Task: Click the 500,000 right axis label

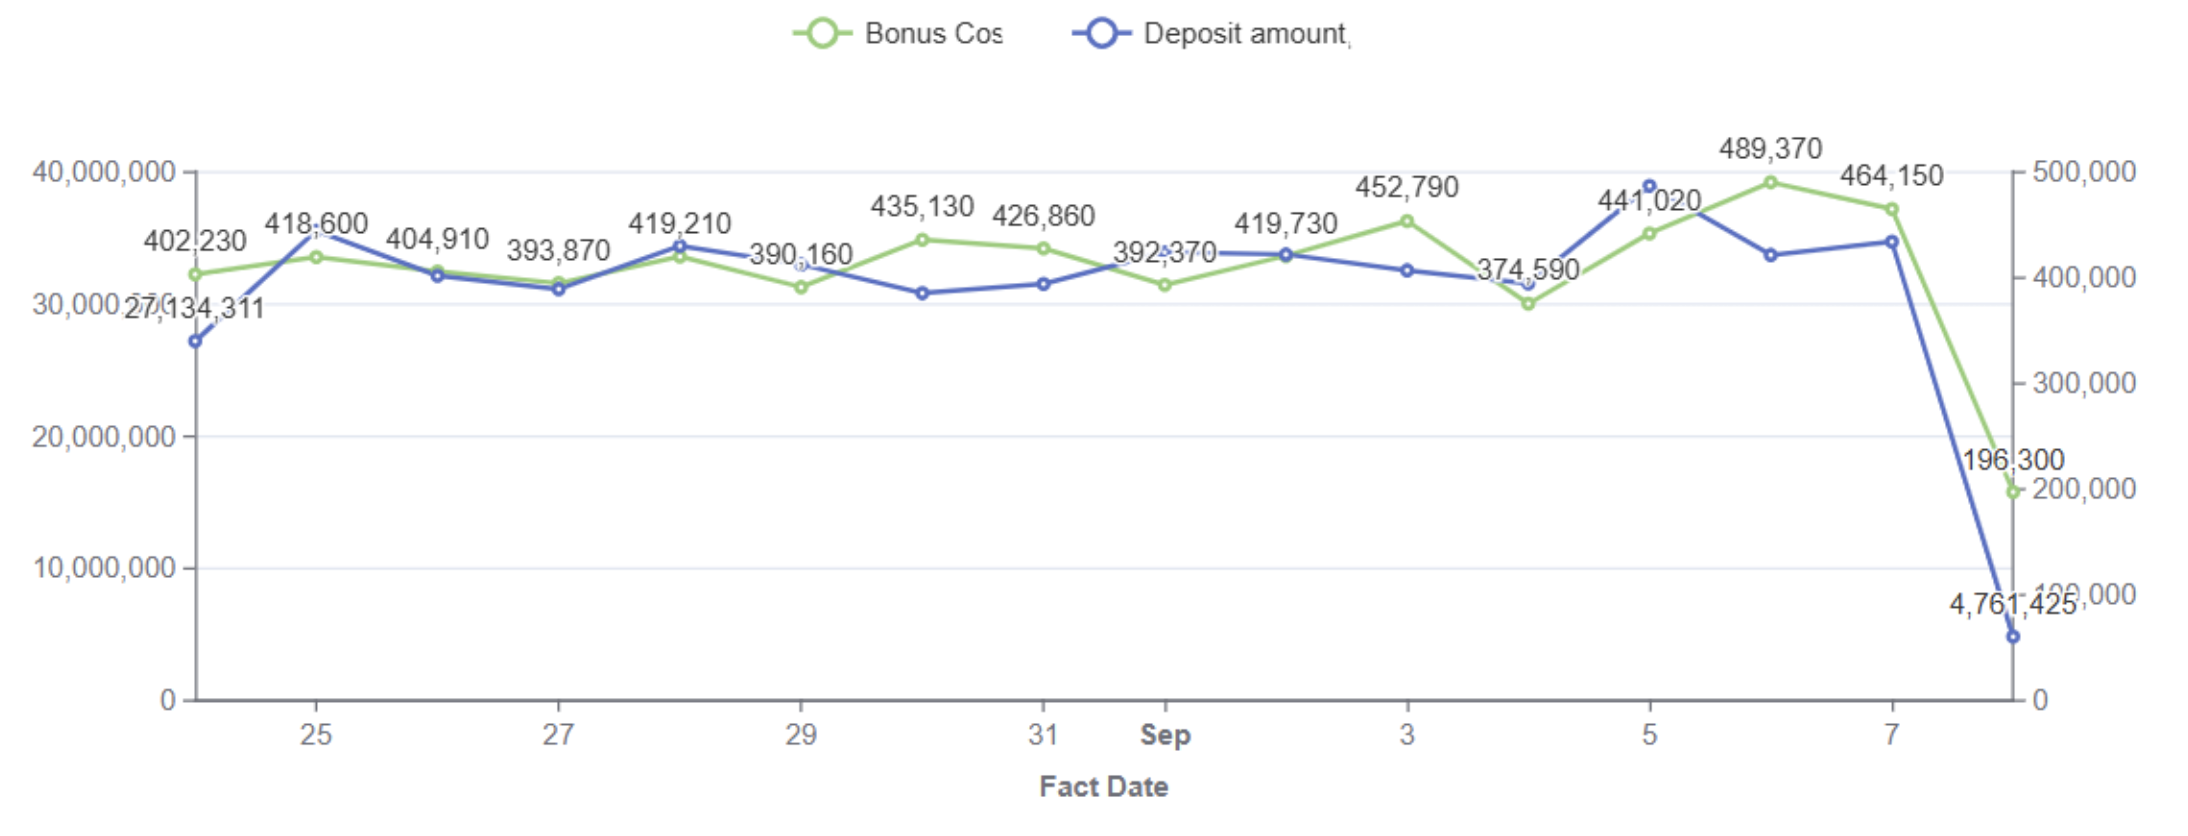Action: (x=2084, y=172)
